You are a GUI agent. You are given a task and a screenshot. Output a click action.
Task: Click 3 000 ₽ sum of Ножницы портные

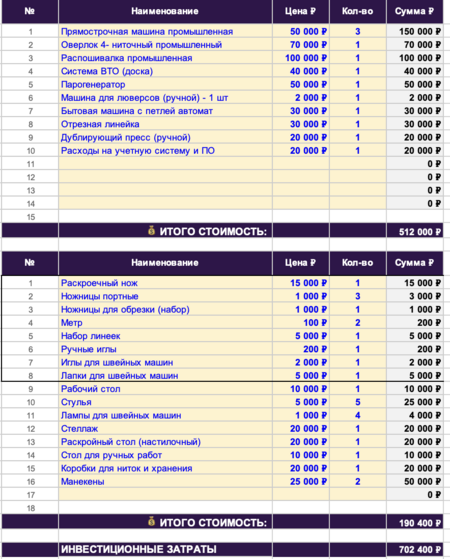415,296
